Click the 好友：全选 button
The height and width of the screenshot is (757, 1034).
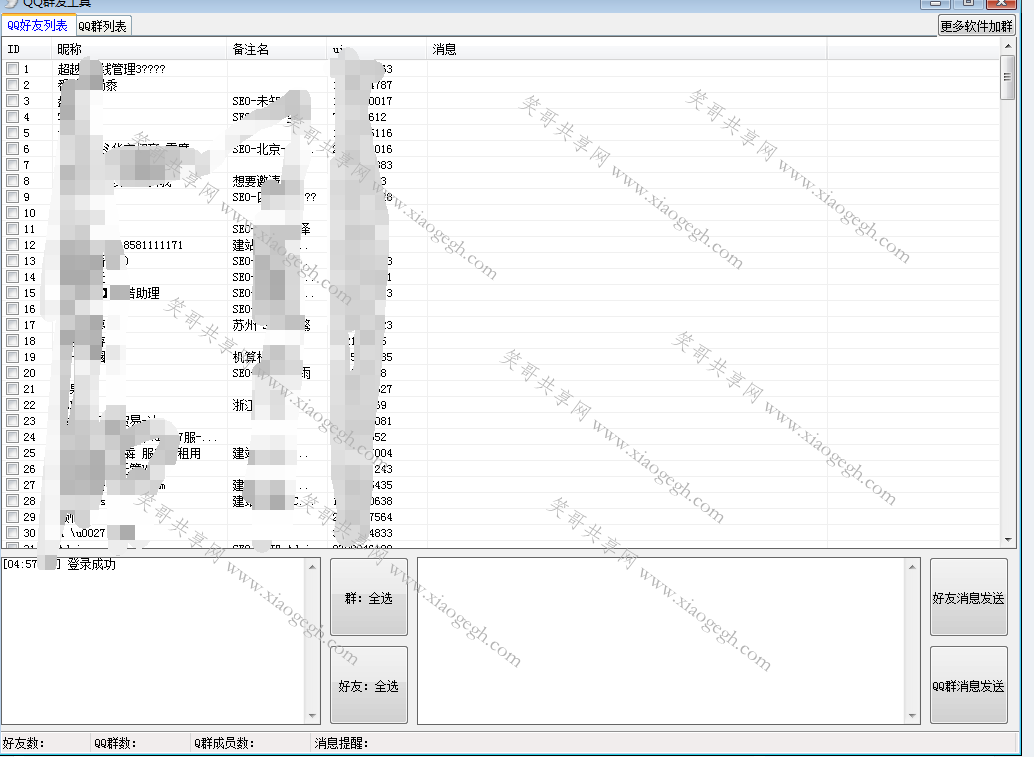[x=369, y=686]
